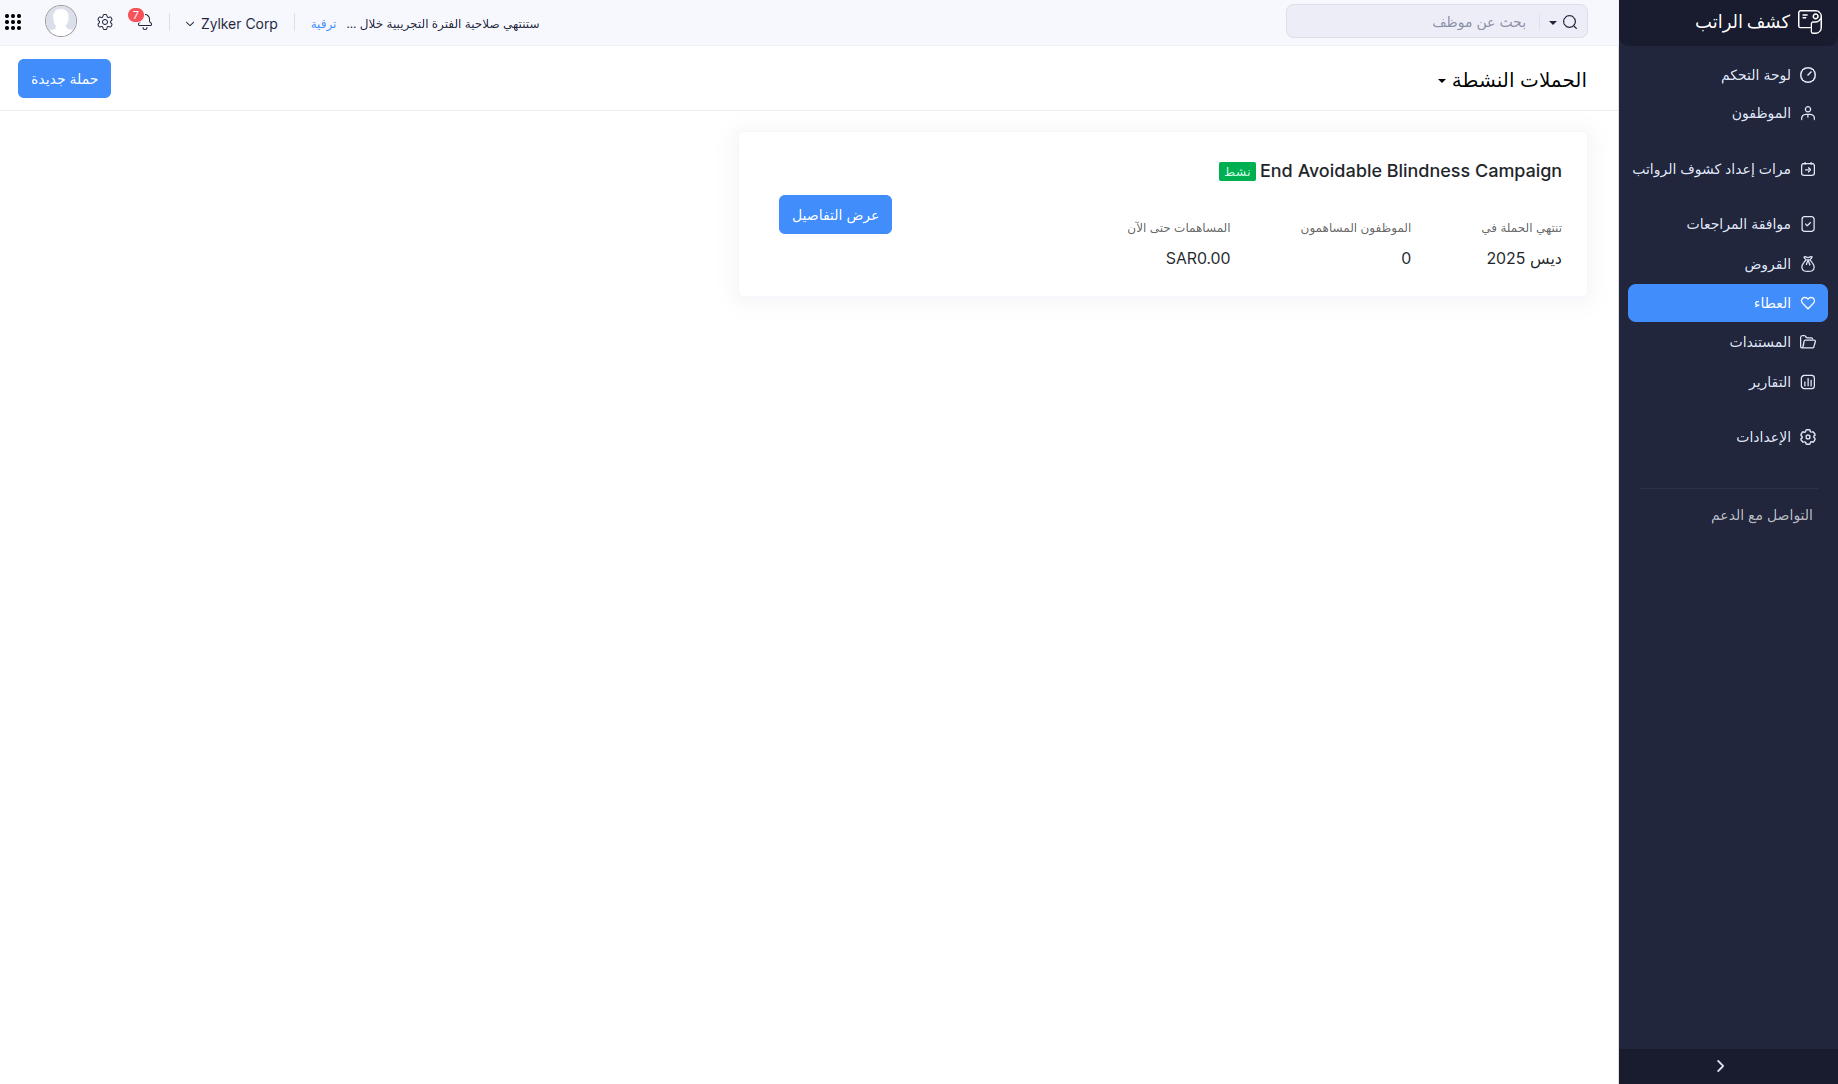Click the بحث عن موظف search field
The image size is (1838, 1084).
1420,22
